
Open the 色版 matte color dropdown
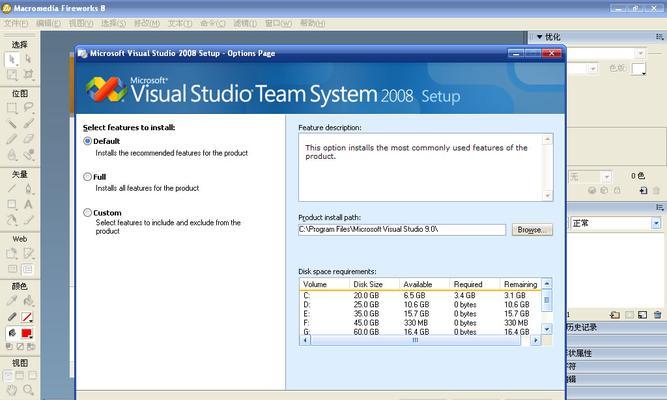pos(638,69)
